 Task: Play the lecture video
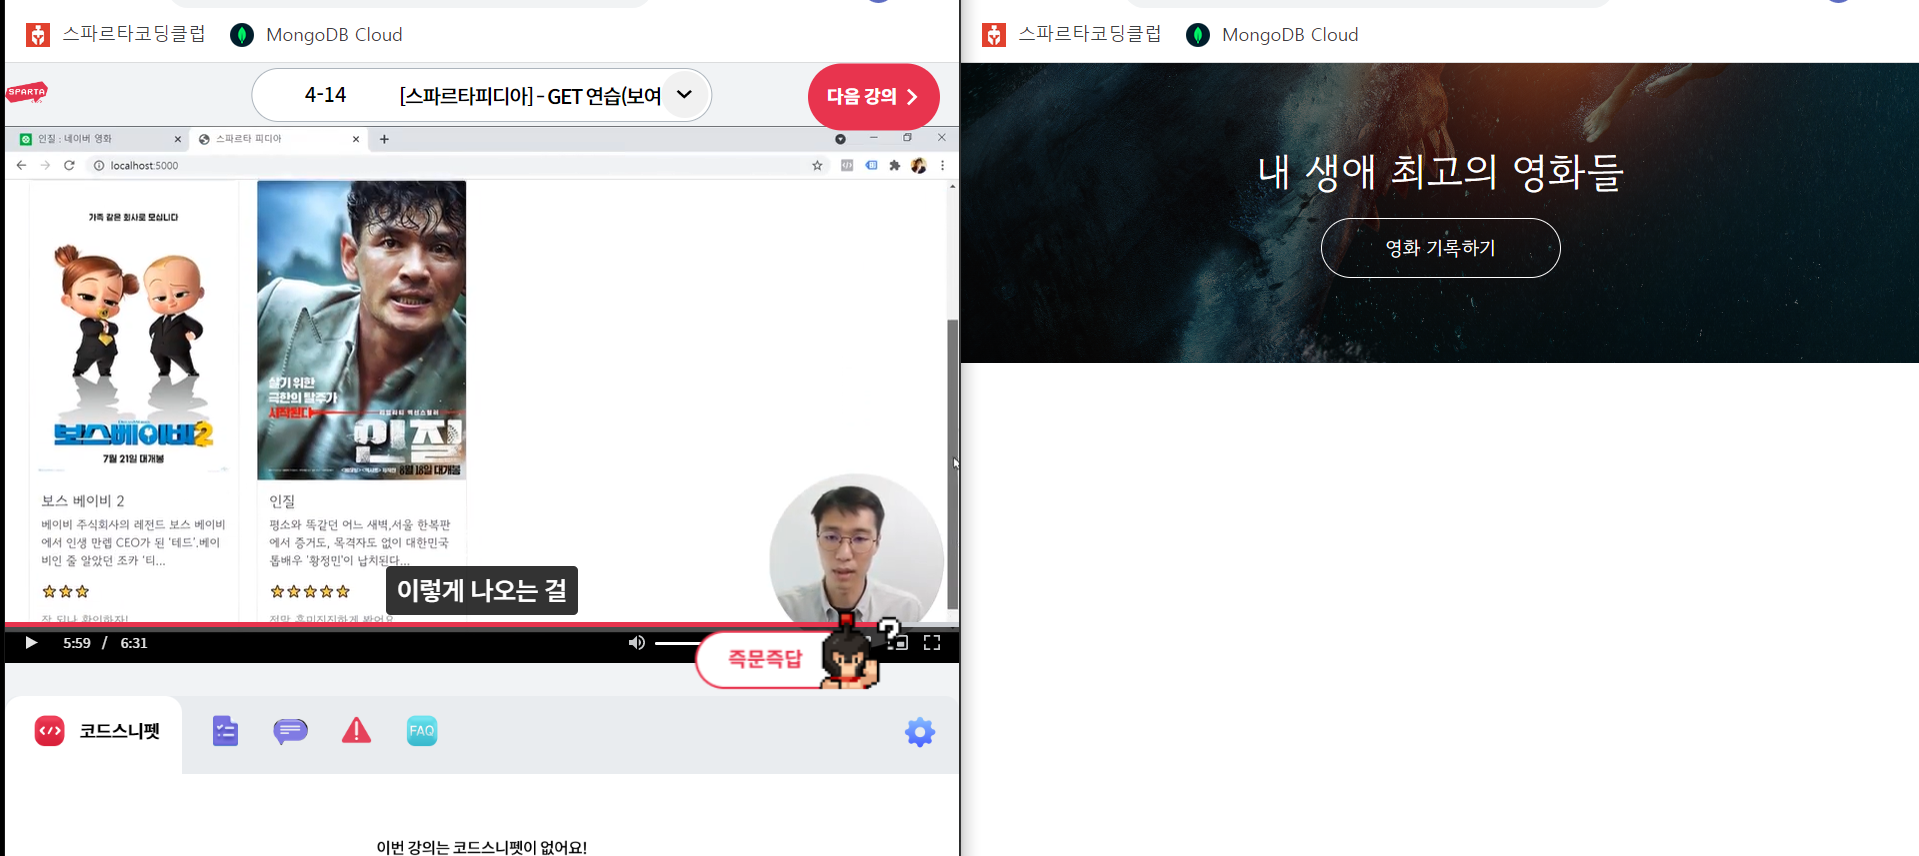(x=31, y=643)
